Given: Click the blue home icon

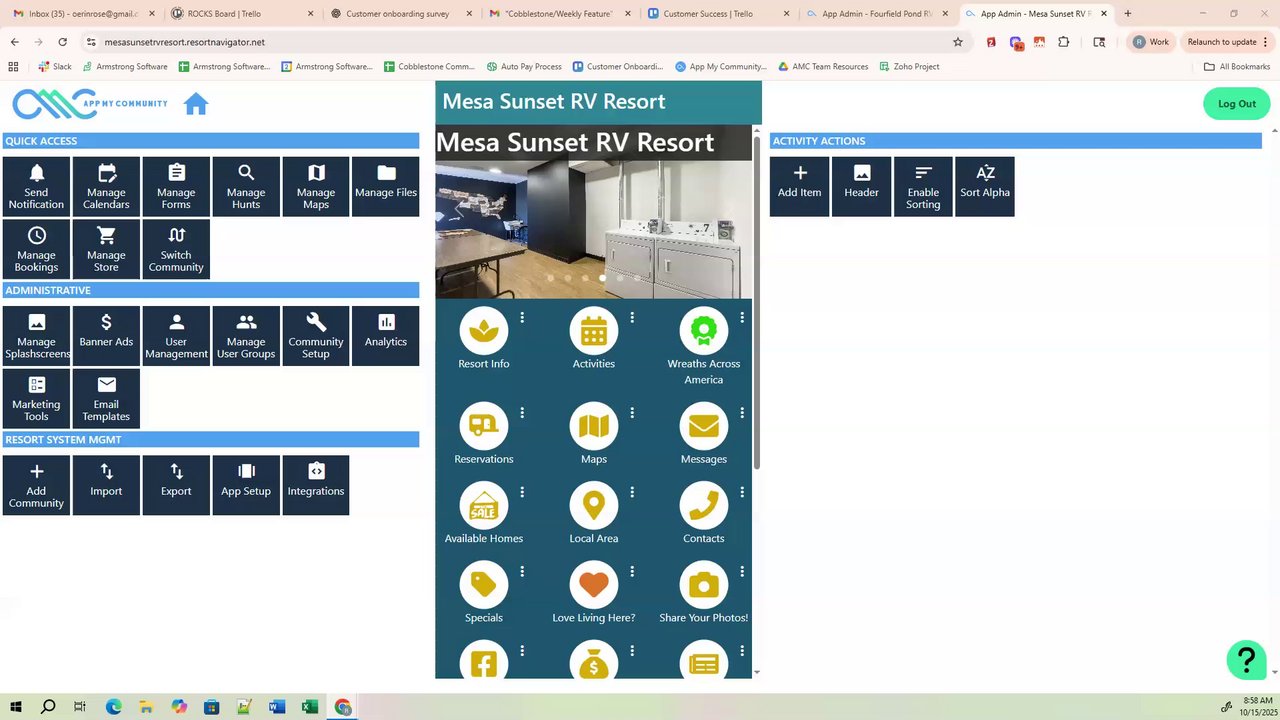Looking at the screenshot, I should [196, 104].
